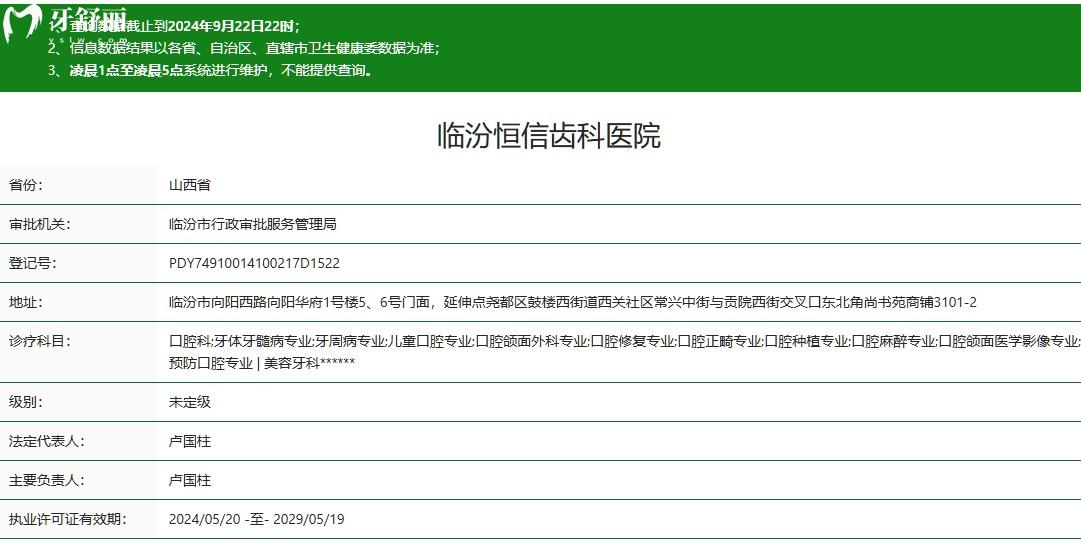Select registration number PDY74910014100217D1522
The image size is (1081, 545).
tap(254, 263)
